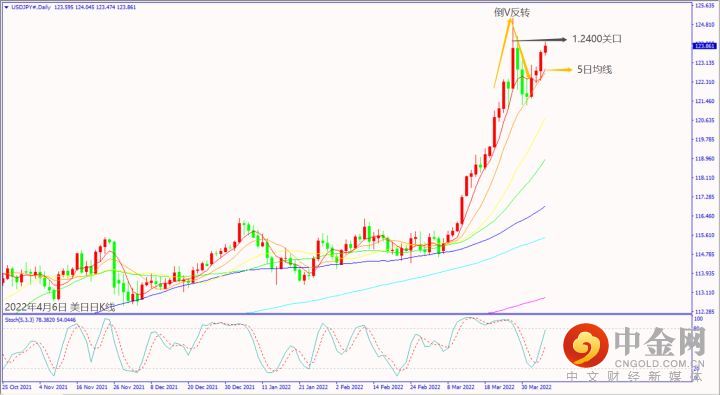
Task: Select the highlighted current price tag 123.861
Action: click(704, 46)
